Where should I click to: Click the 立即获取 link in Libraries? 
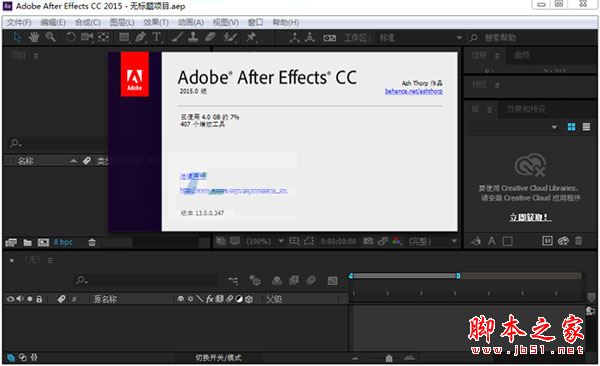(530, 217)
